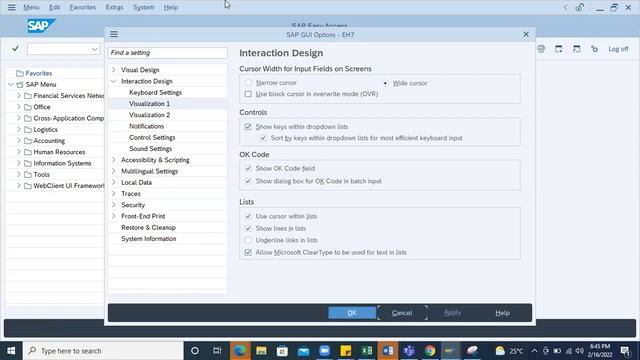640x360 pixels.
Task: Enable Underline links in lists
Action: [x=248, y=240]
